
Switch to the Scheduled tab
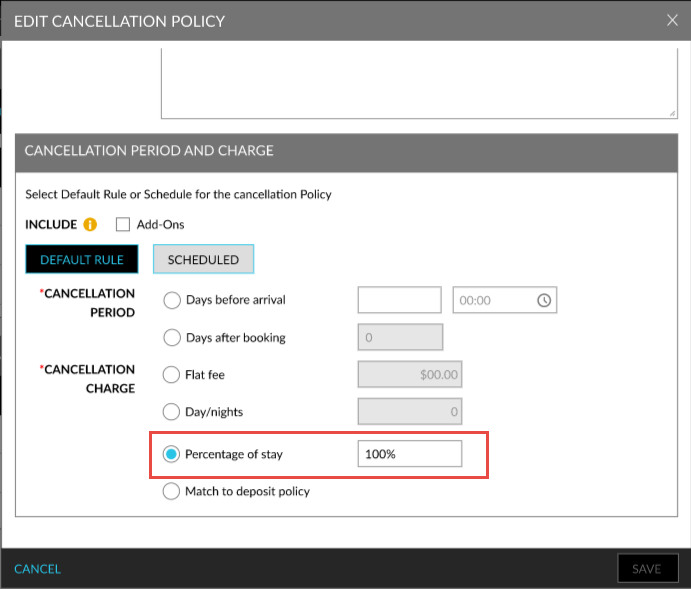coord(203,259)
